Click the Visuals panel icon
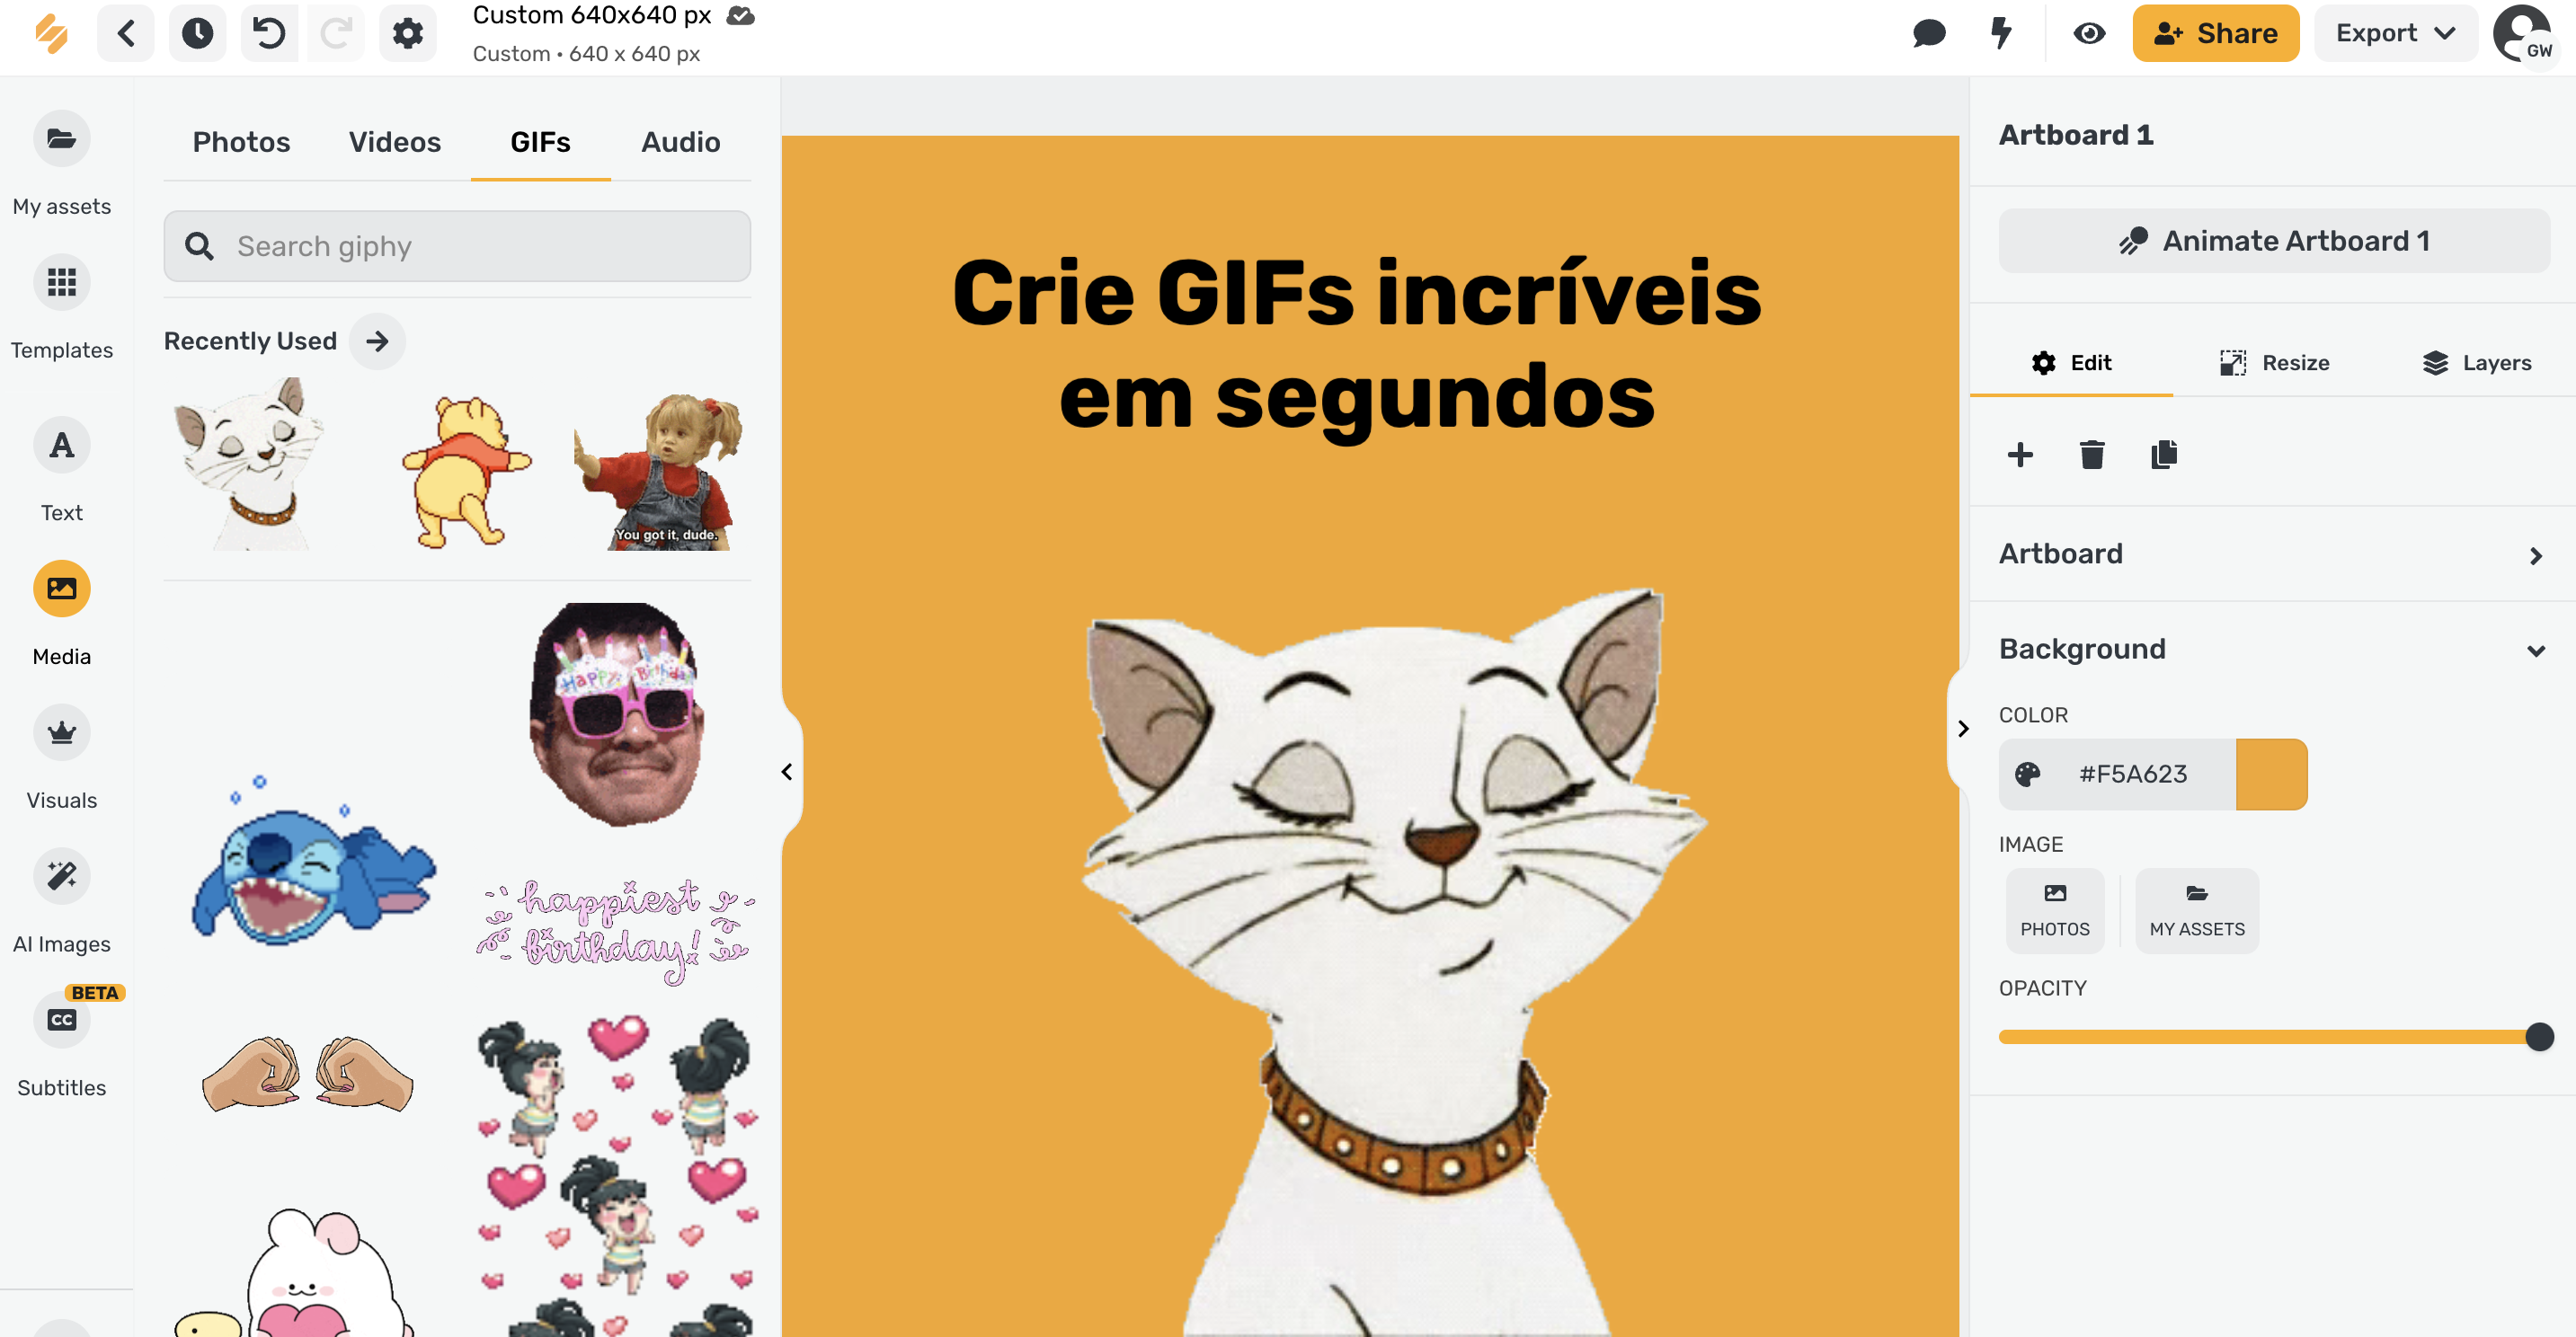Image resolution: width=2576 pixels, height=1337 pixels. [63, 732]
